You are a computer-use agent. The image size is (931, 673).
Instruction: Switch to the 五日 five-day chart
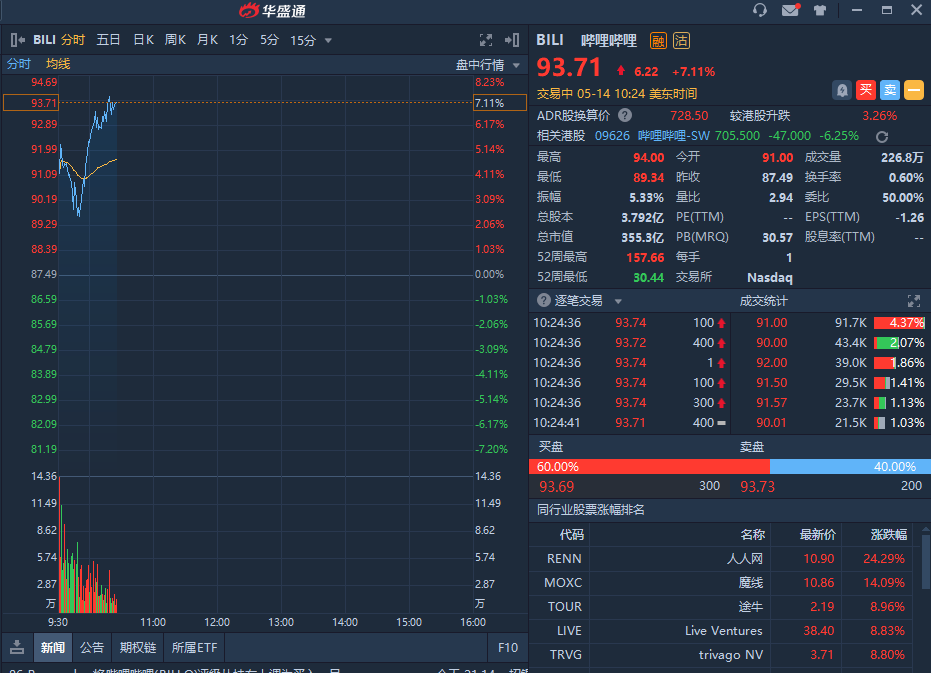tap(108, 40)
